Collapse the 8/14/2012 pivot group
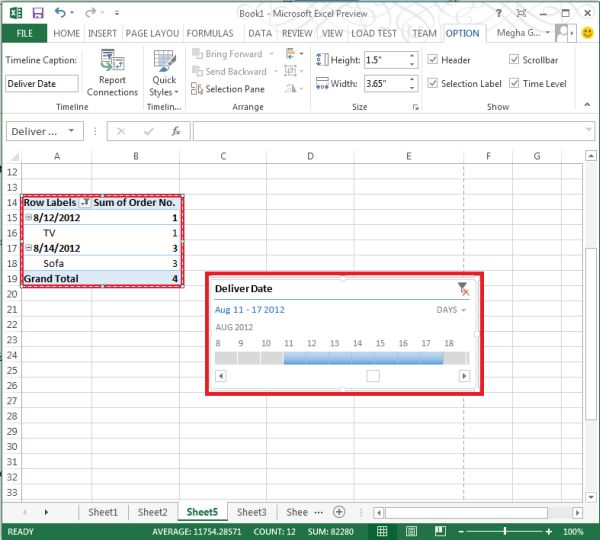Viewport: 600px width, 540px height. (x=28, y=248)
